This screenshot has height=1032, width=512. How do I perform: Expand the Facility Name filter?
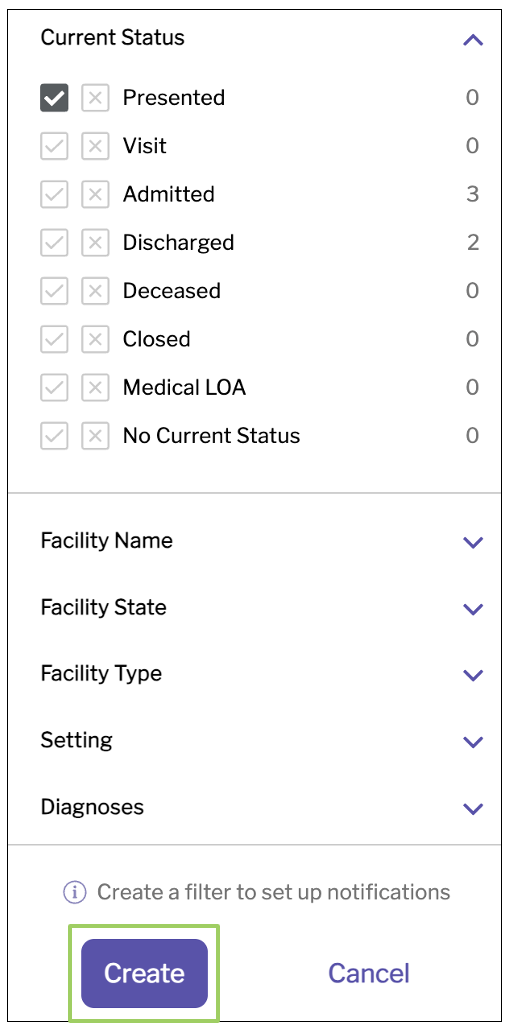[473, 542]
